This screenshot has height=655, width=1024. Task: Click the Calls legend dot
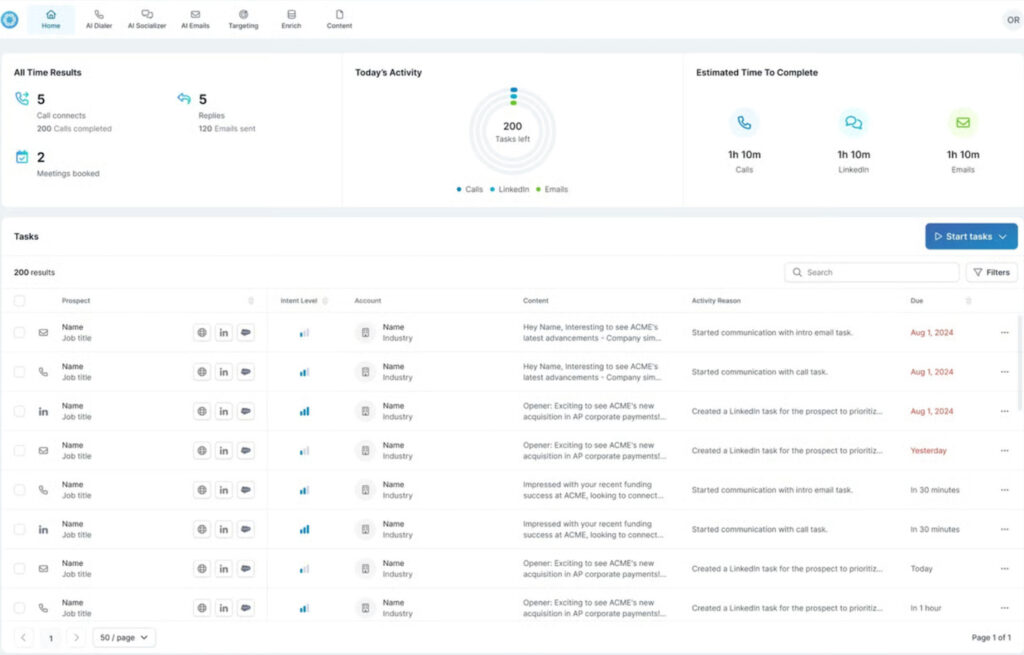[458, 189]
